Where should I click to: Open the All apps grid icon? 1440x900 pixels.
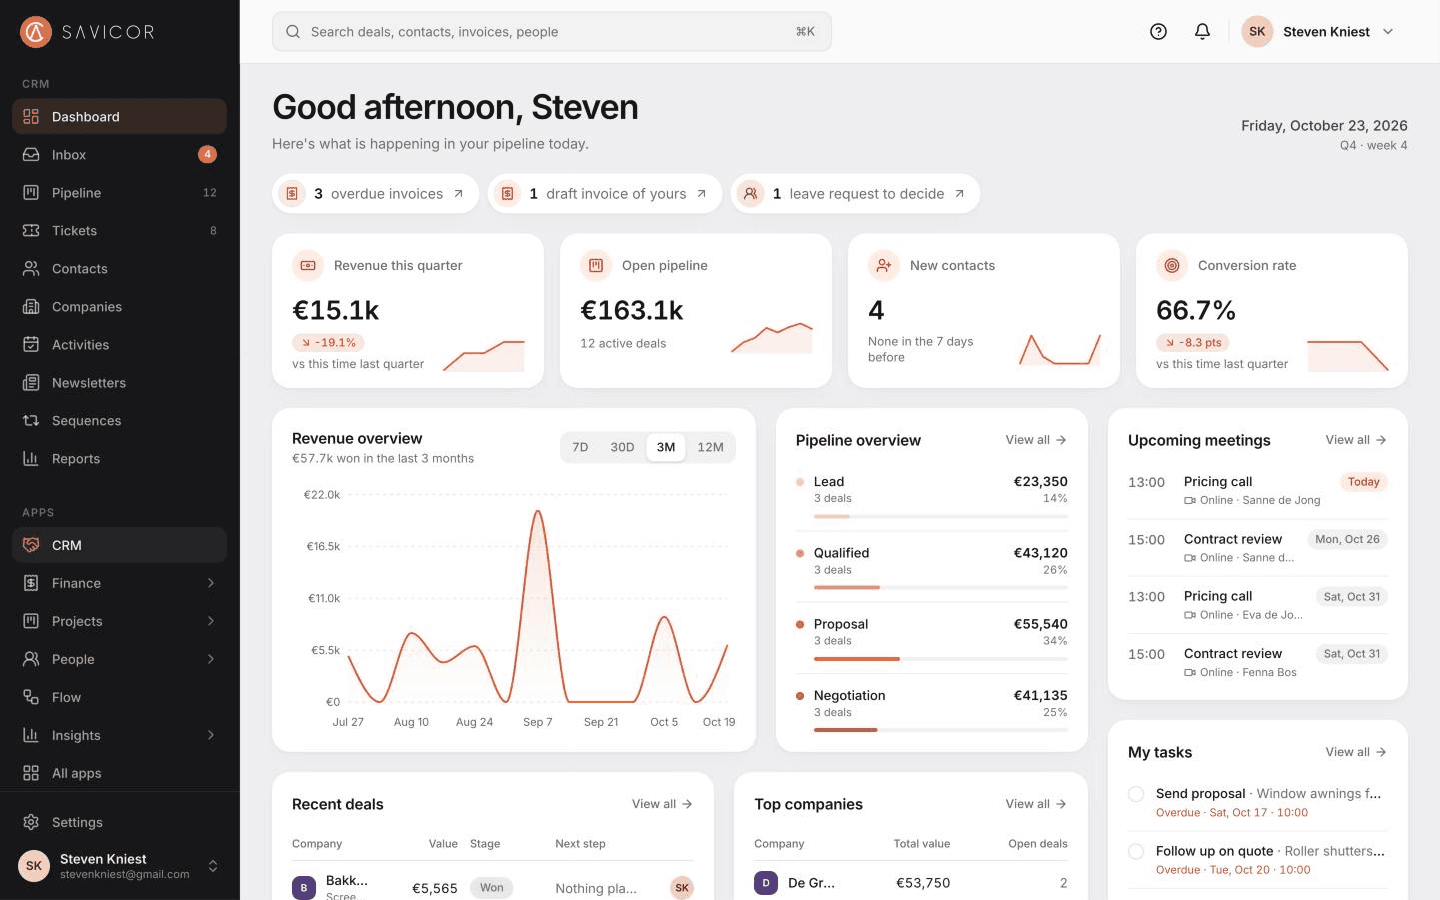coord(31,773)
